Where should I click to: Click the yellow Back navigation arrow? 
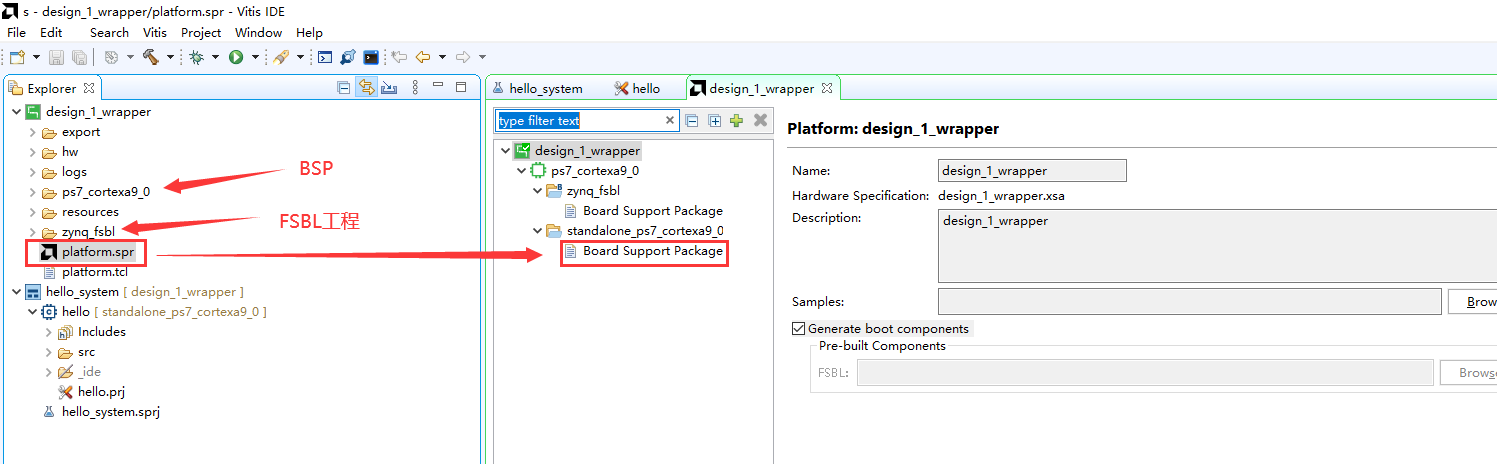point(422,57)
